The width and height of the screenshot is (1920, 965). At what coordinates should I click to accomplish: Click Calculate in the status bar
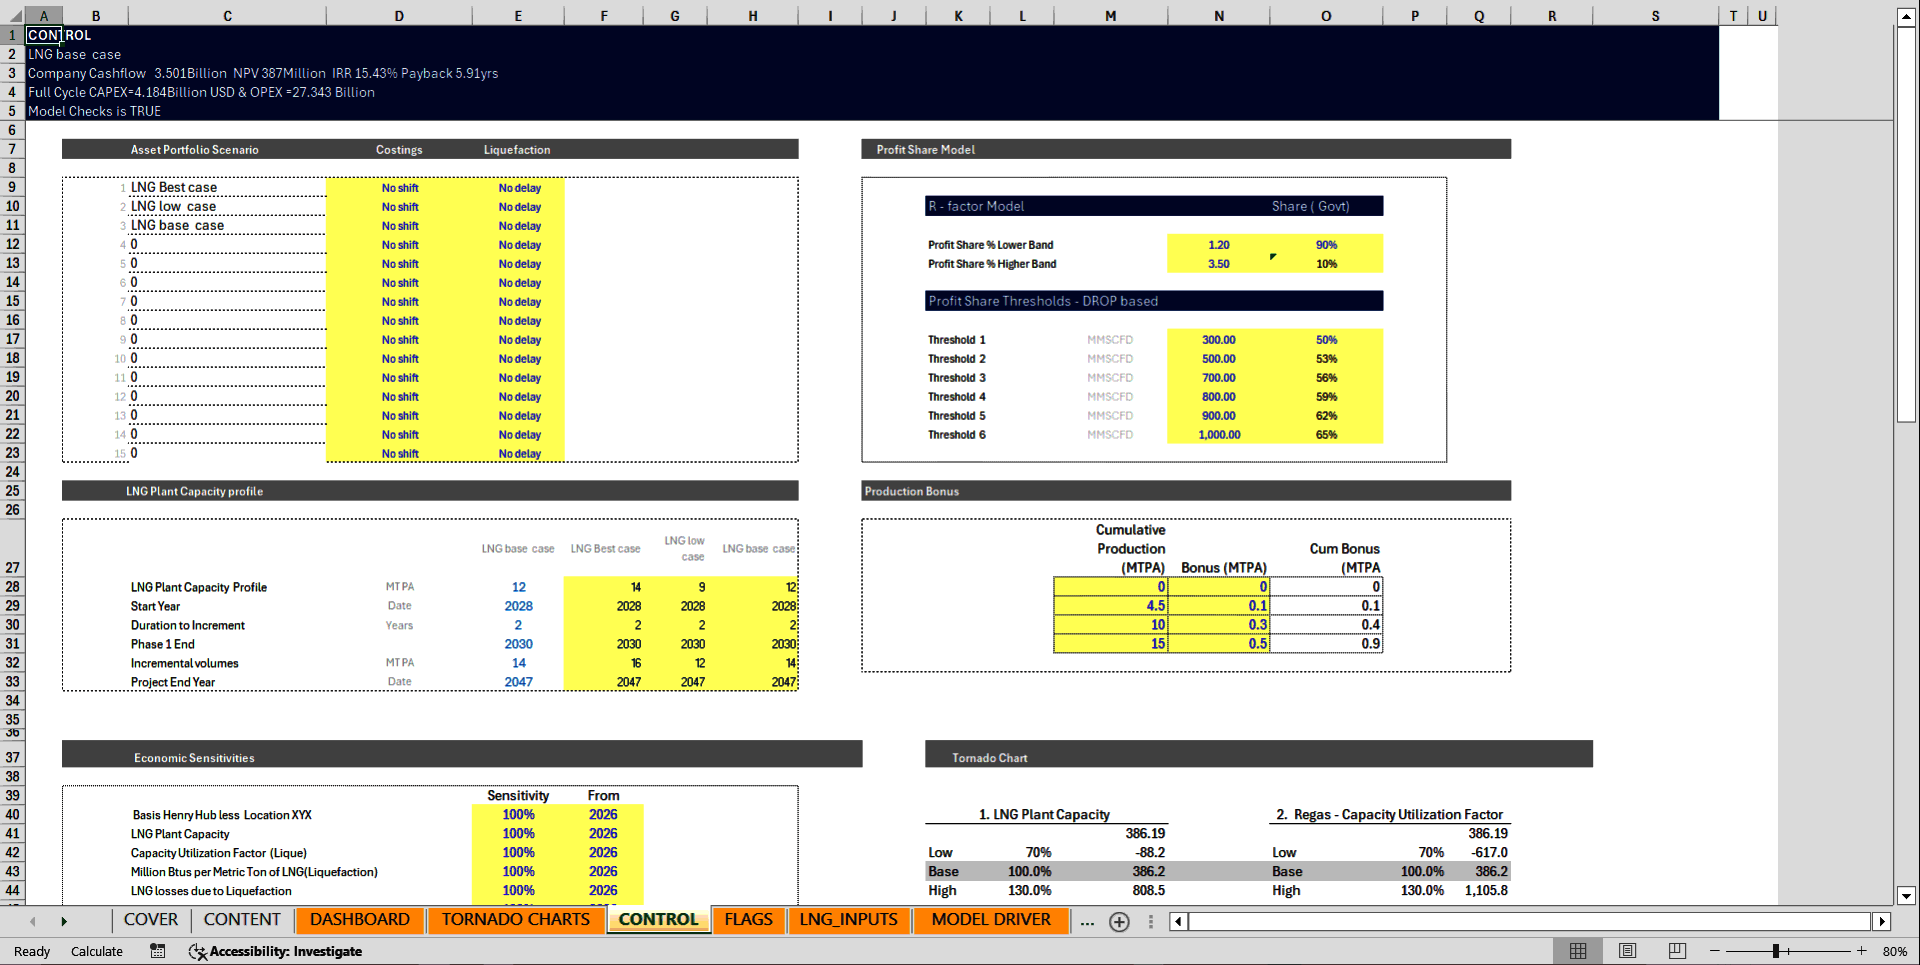click(x=96, y=951)
